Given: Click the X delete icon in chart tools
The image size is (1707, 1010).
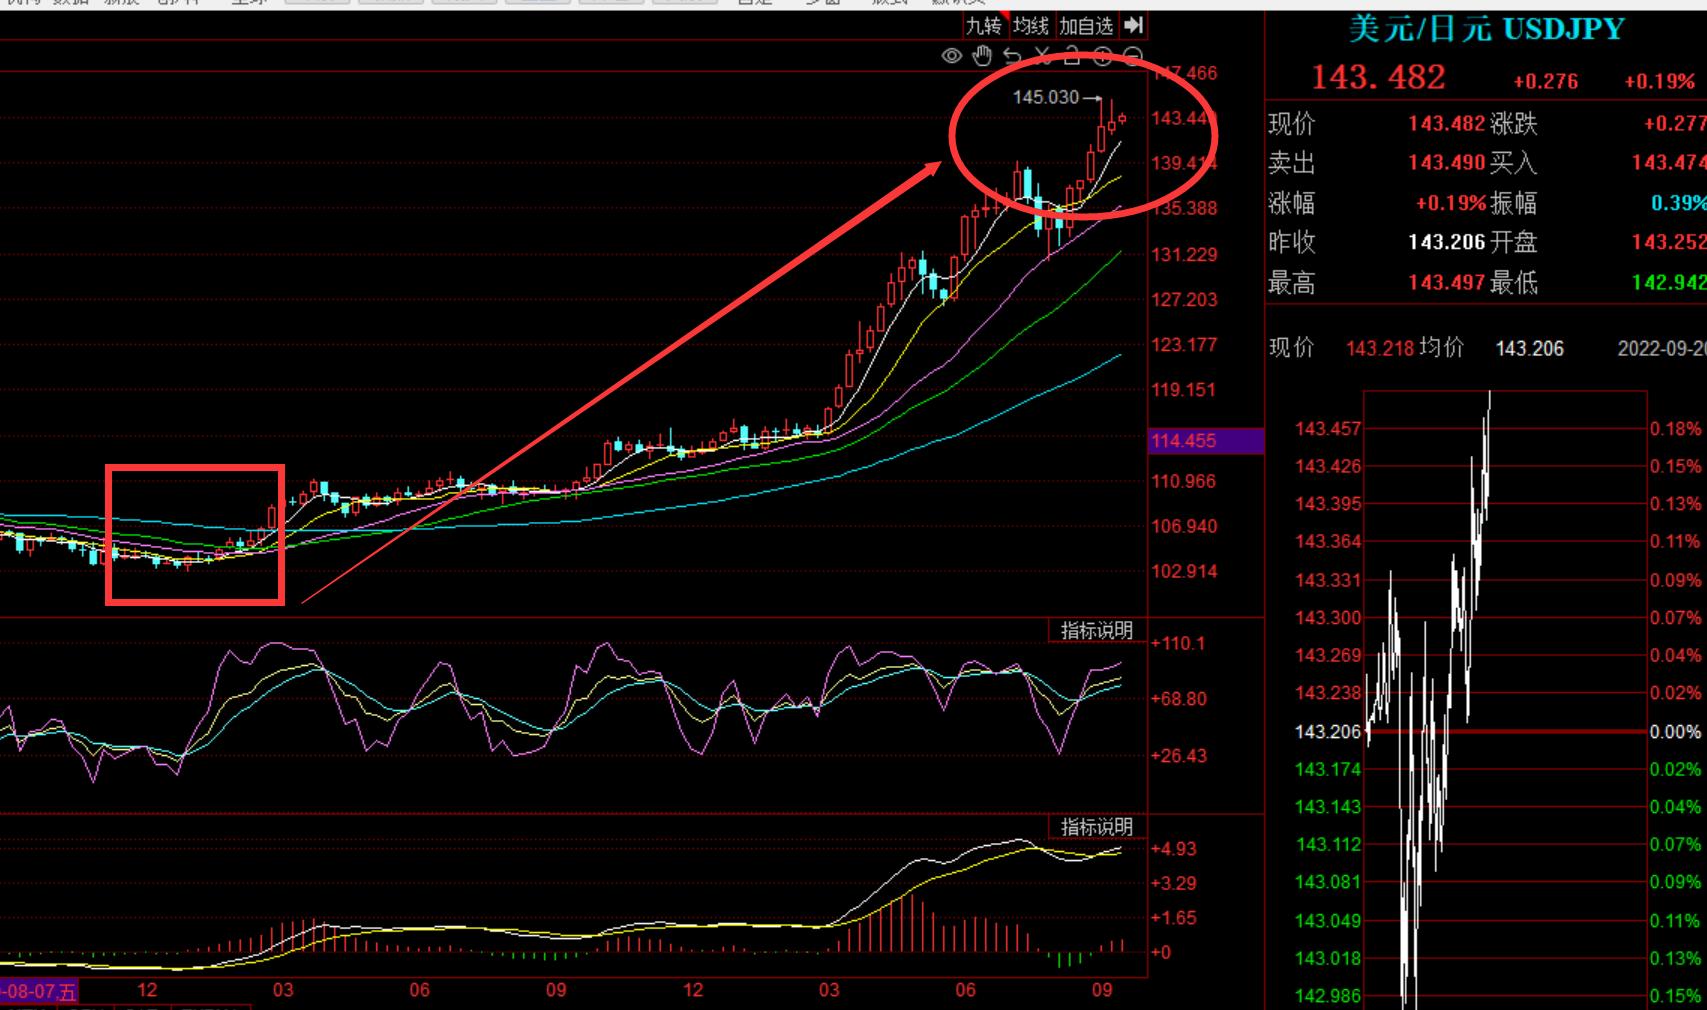Looking at the screenshot, I should pyautogui.click(x=1042, y=56).
